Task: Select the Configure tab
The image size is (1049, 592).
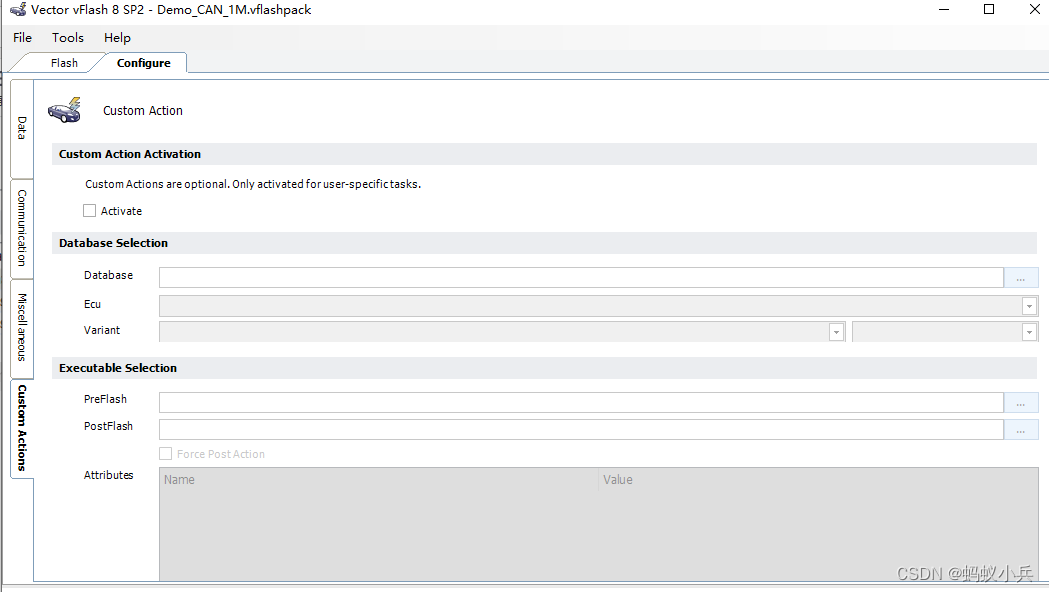Action: [143, 63]
